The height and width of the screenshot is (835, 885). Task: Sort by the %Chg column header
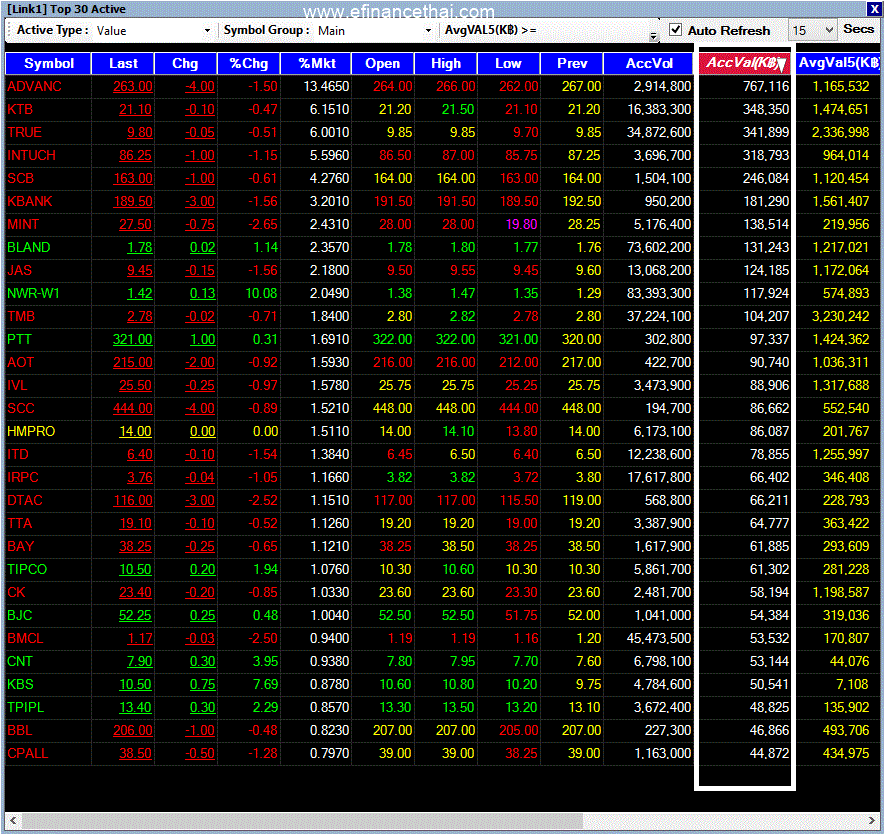[248, 63]
